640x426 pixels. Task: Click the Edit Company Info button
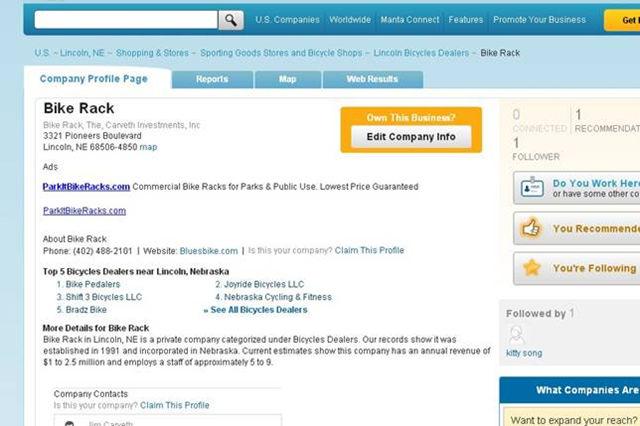click(411, 137)
